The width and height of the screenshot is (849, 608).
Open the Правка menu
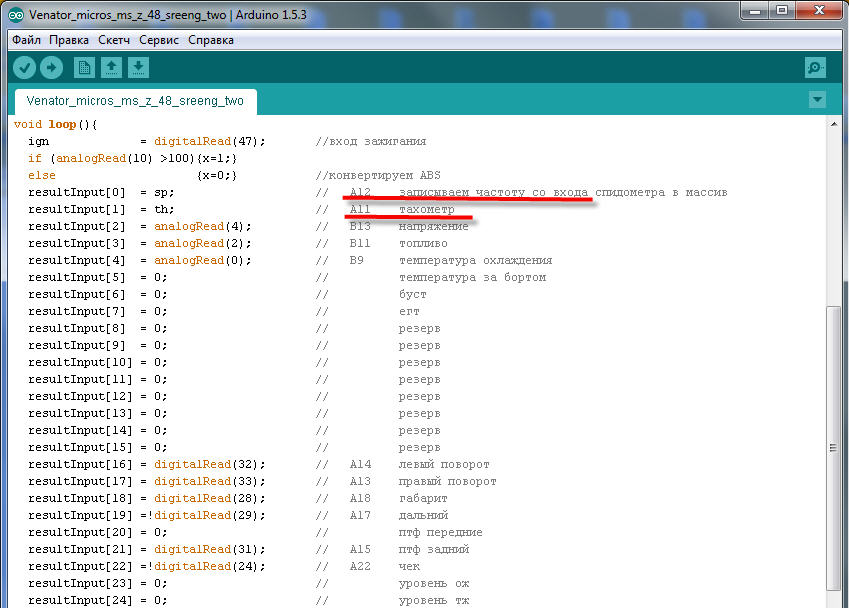[x=69, y=40]
